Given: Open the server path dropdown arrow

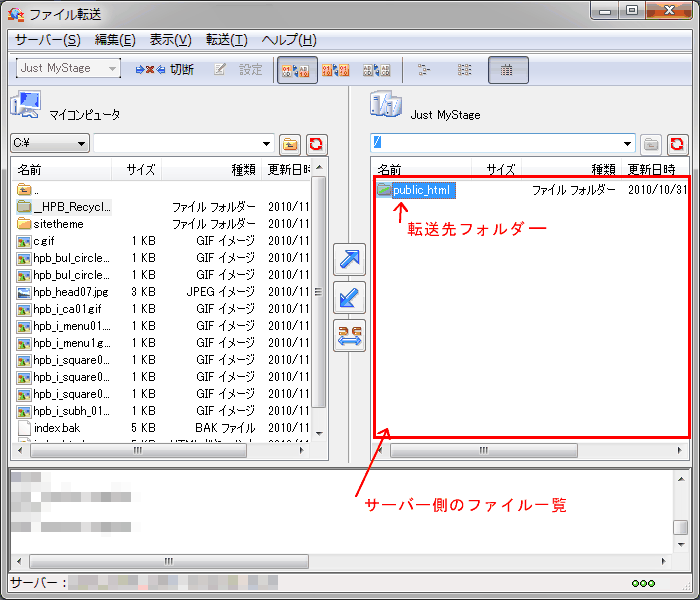Looking at the screenshot, I should point(627,144).
